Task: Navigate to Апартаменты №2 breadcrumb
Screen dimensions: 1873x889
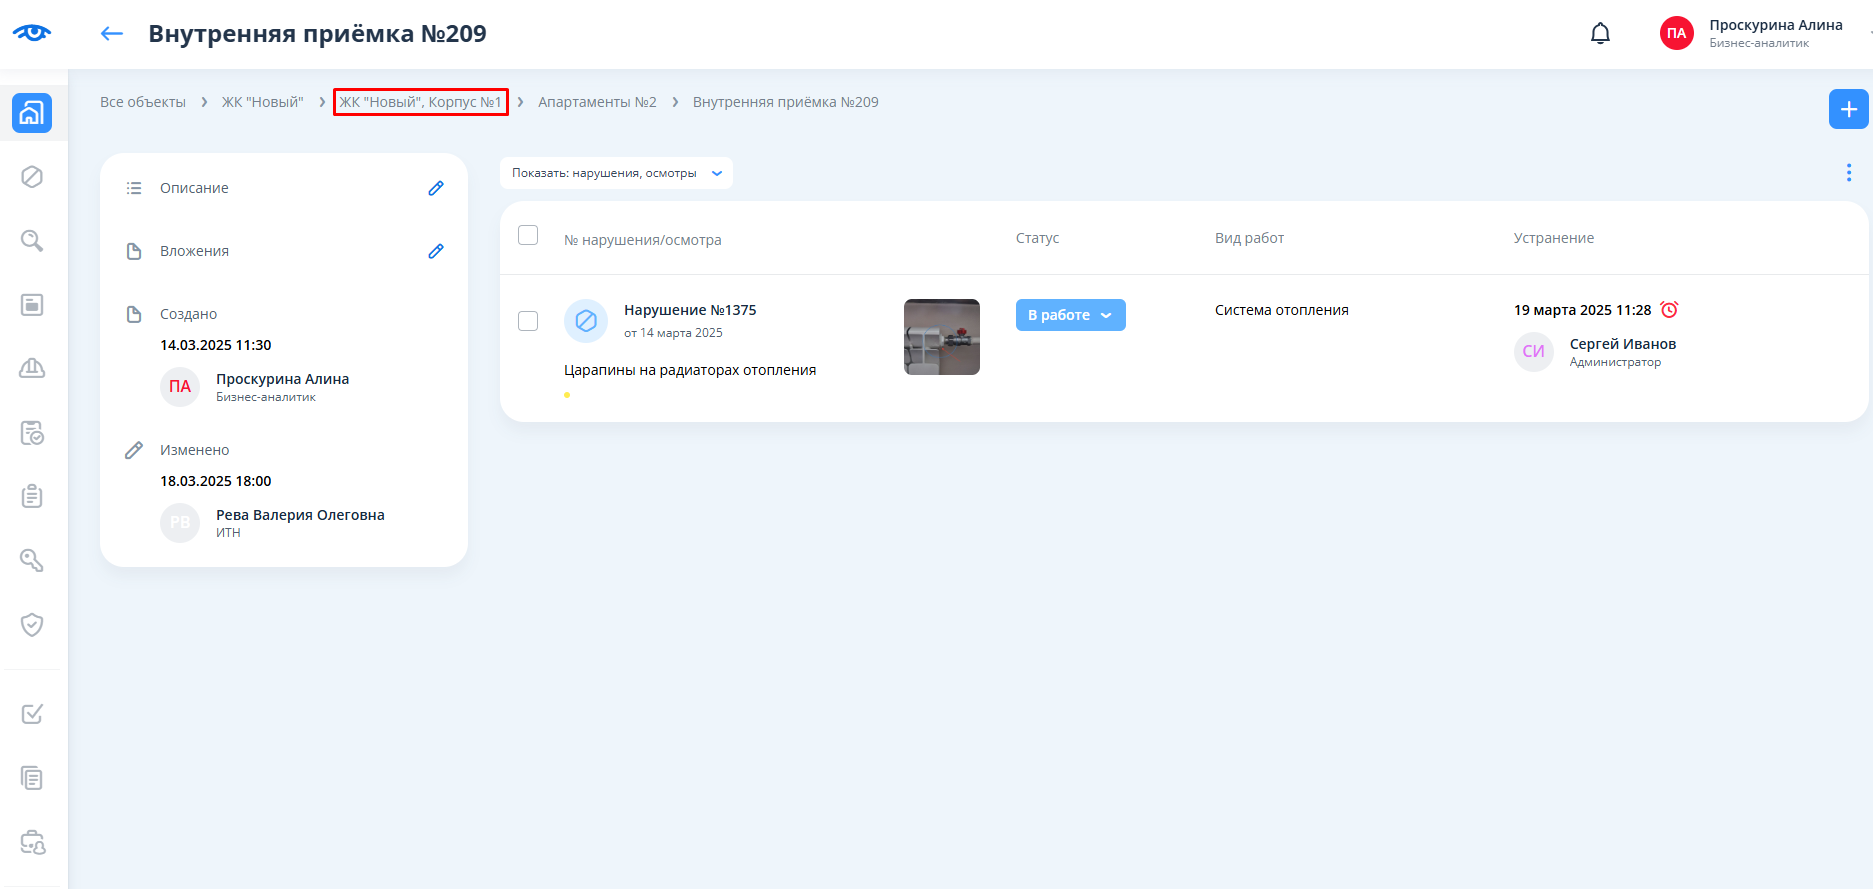Action: coord(597,102)
